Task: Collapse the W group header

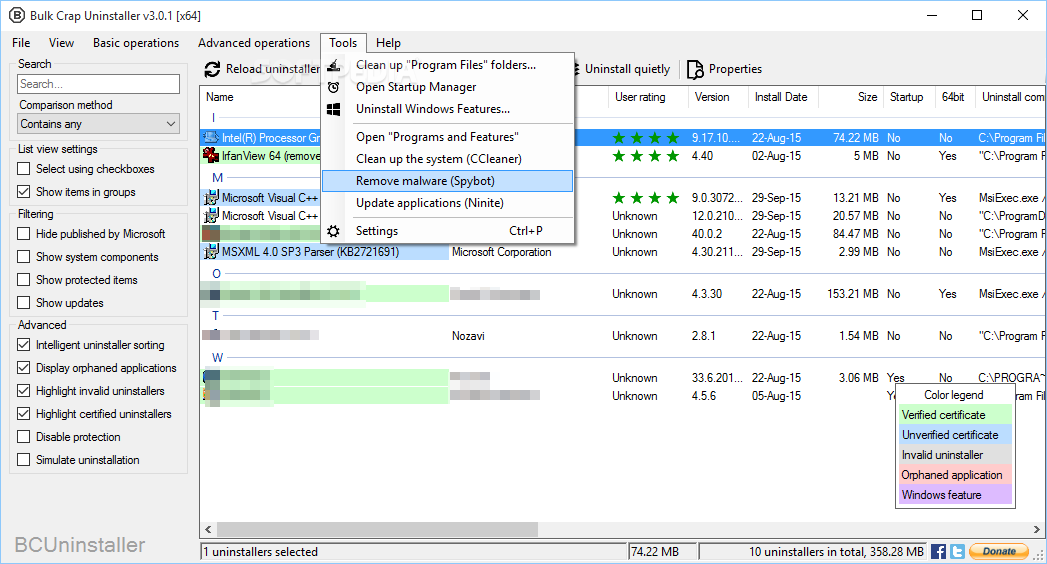Action: (x=218, y=358)
